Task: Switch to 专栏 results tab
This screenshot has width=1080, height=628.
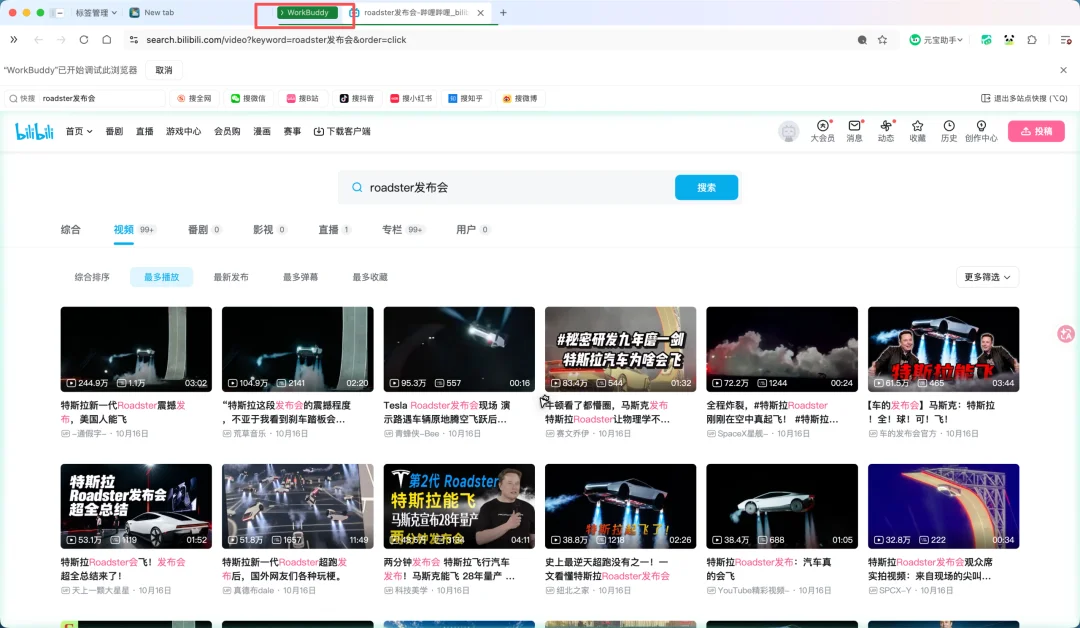Action: coord(403,229)
